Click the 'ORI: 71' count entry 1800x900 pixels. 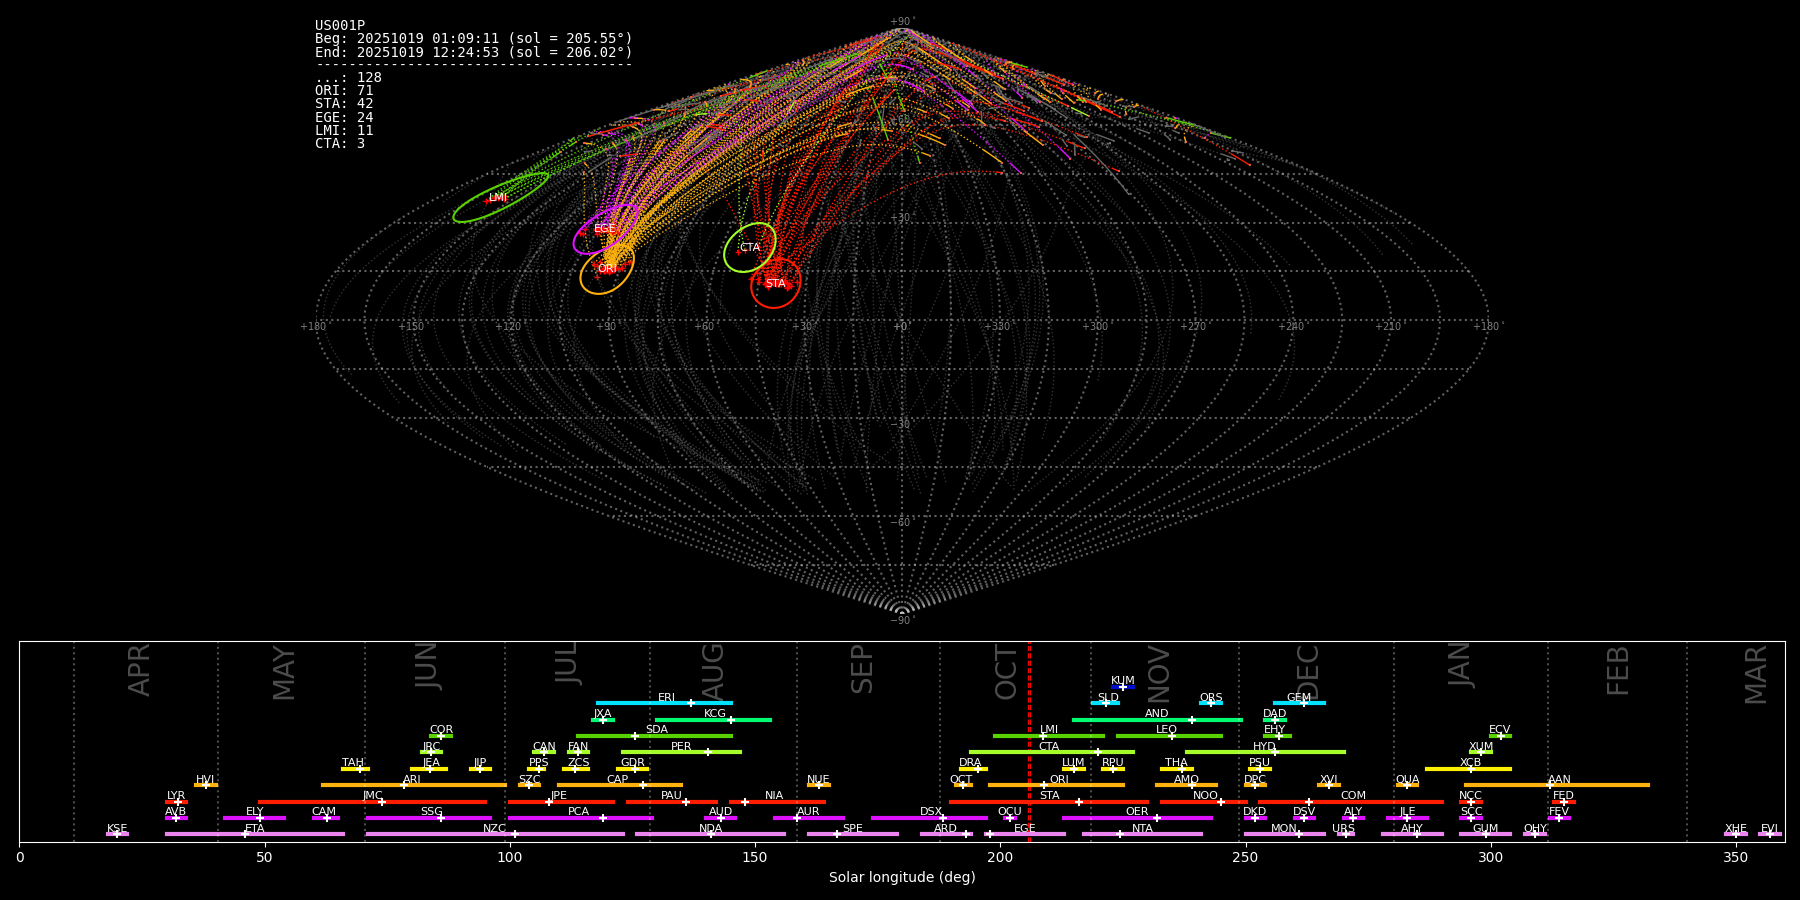pos(344,91)
